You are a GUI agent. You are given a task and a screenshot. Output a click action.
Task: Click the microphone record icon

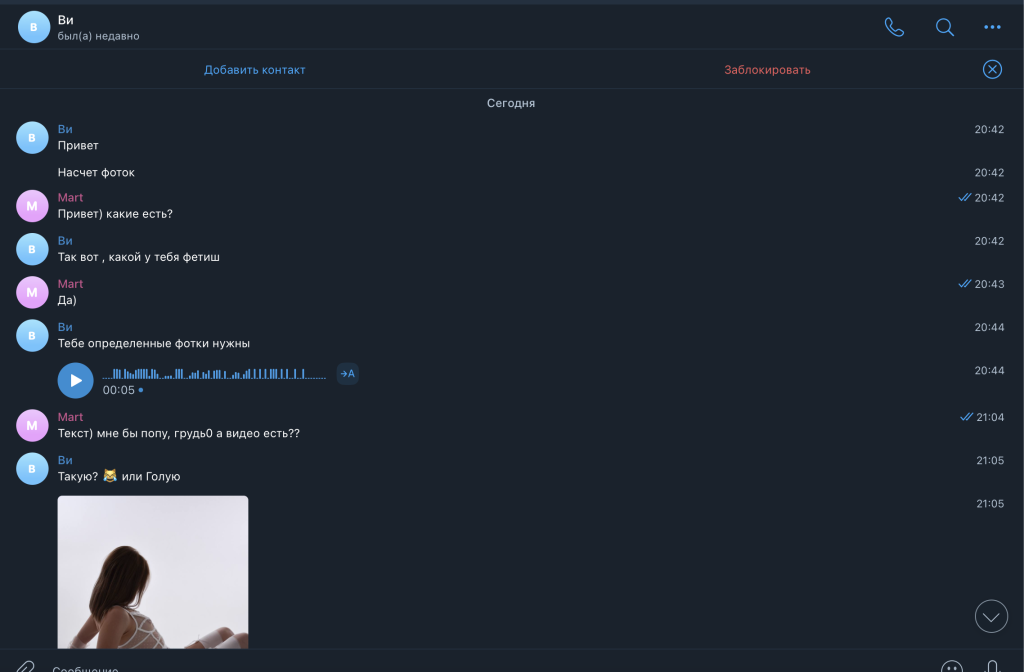pos(992,667)
